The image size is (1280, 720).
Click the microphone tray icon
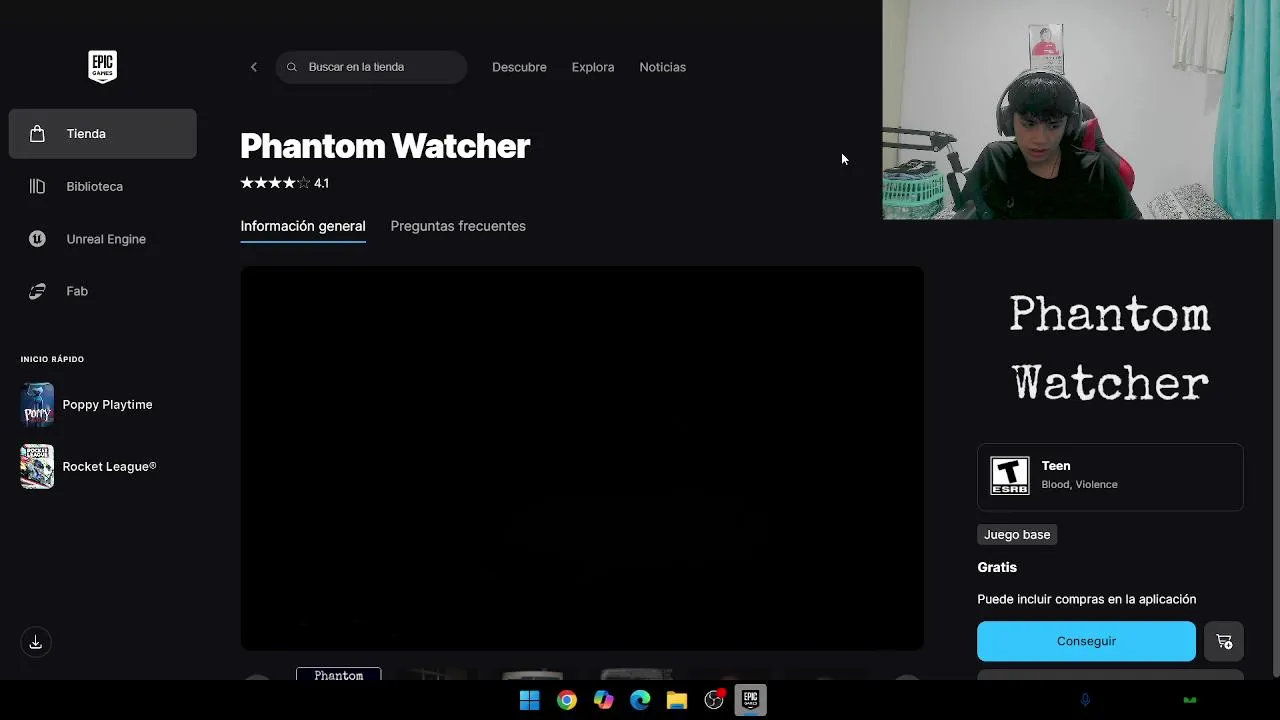click(1085, 700)
